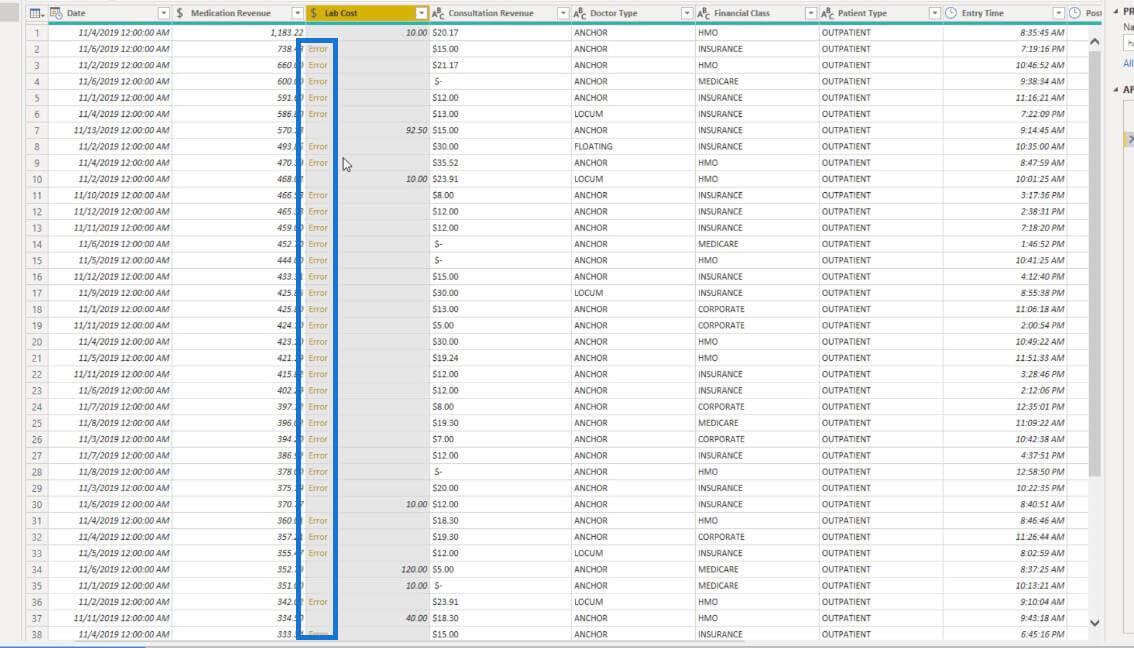
Task: Click Consultation Revenue text type icon
Action: click(438, 13)
